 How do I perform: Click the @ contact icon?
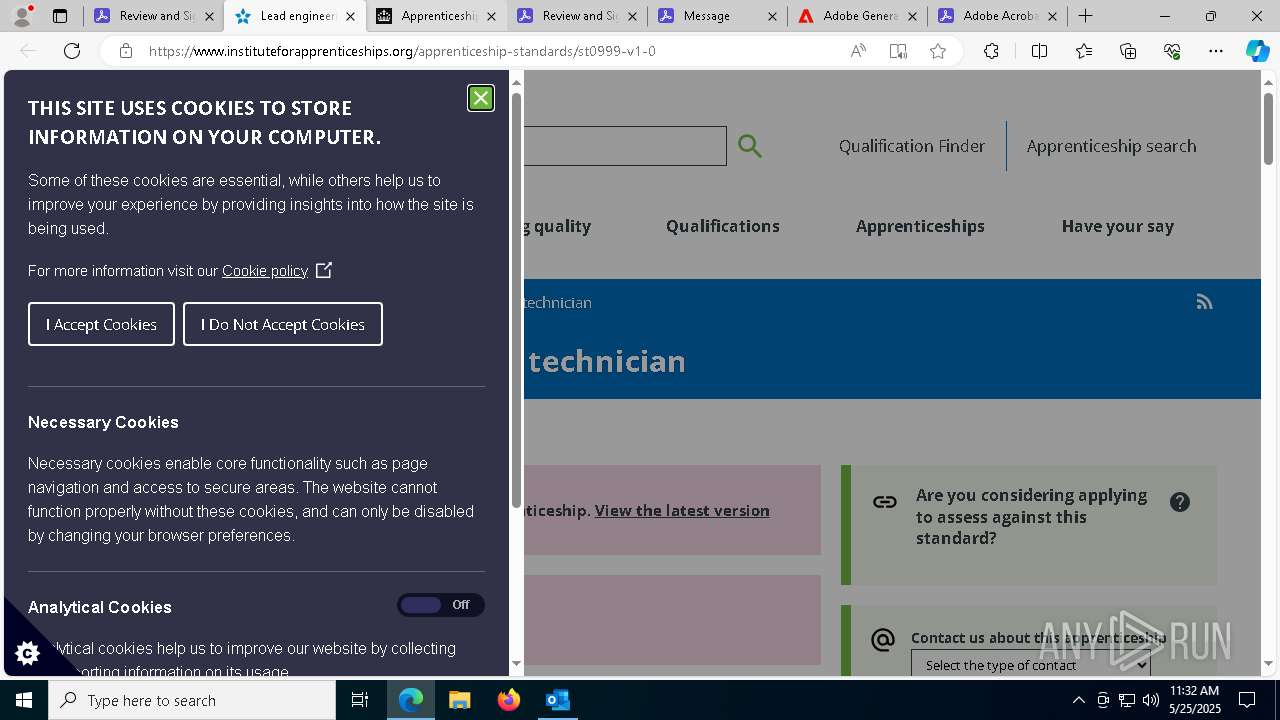click(882, 639)
